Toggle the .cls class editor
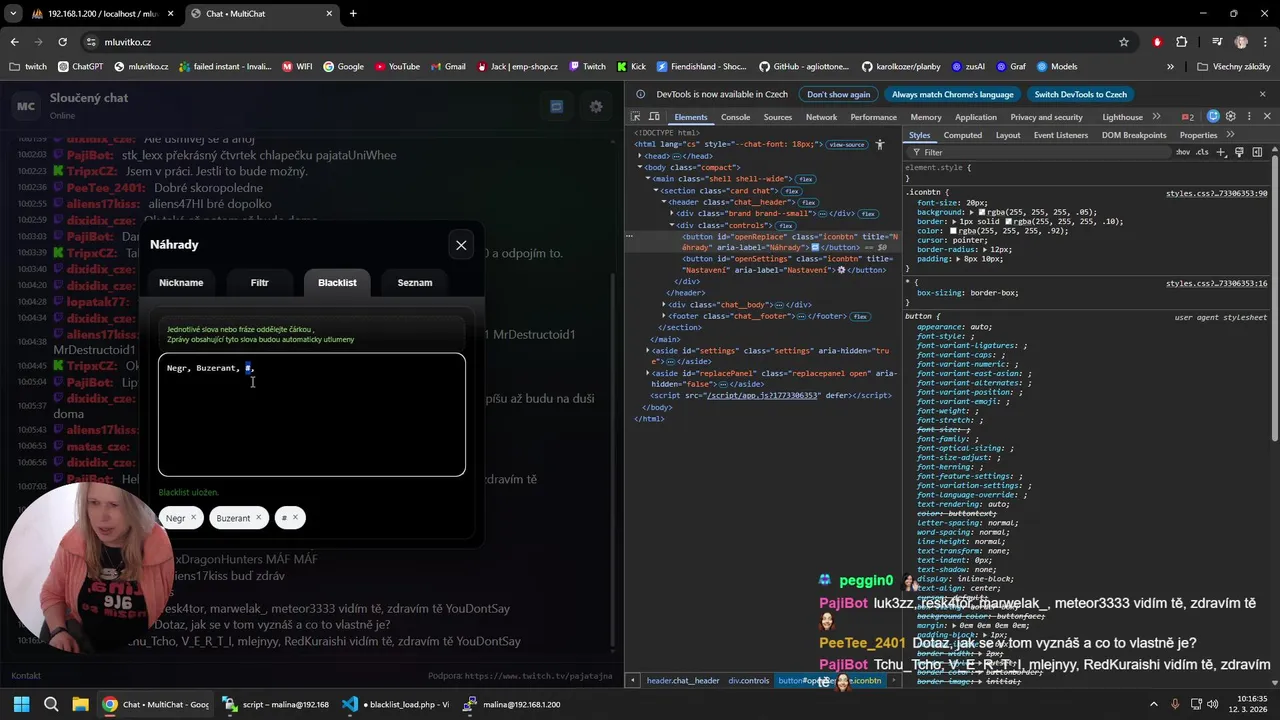Screen dimensions: 1280x720 [1202, 152]
